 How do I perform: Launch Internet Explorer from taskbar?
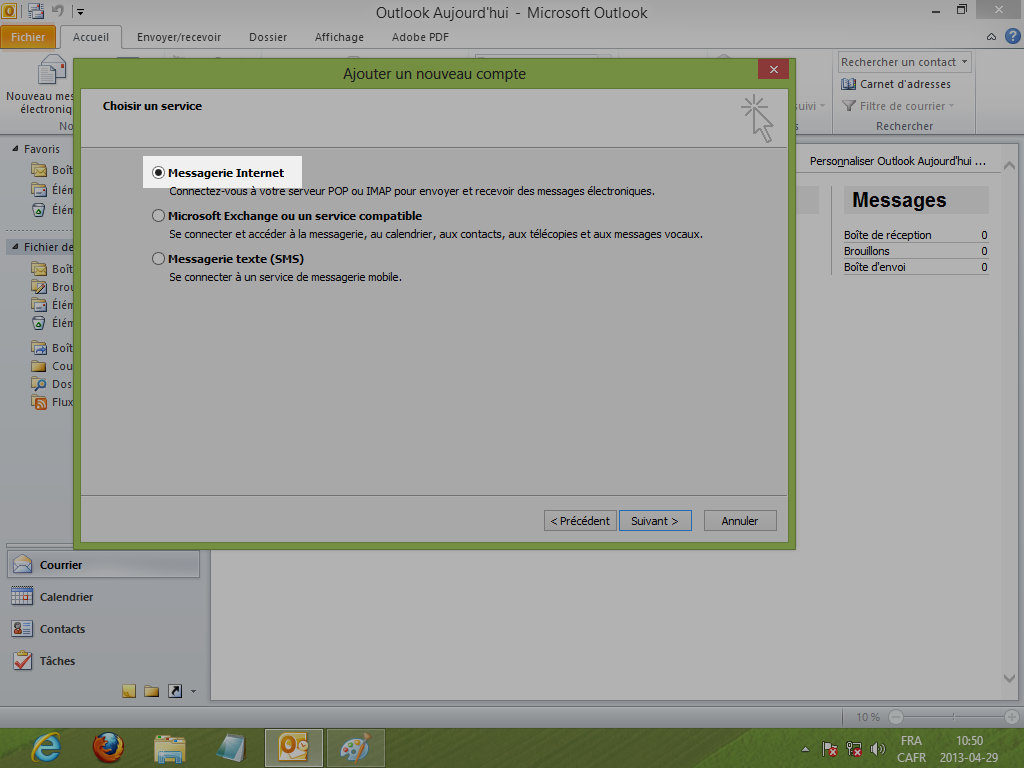(x=46, y=748)
